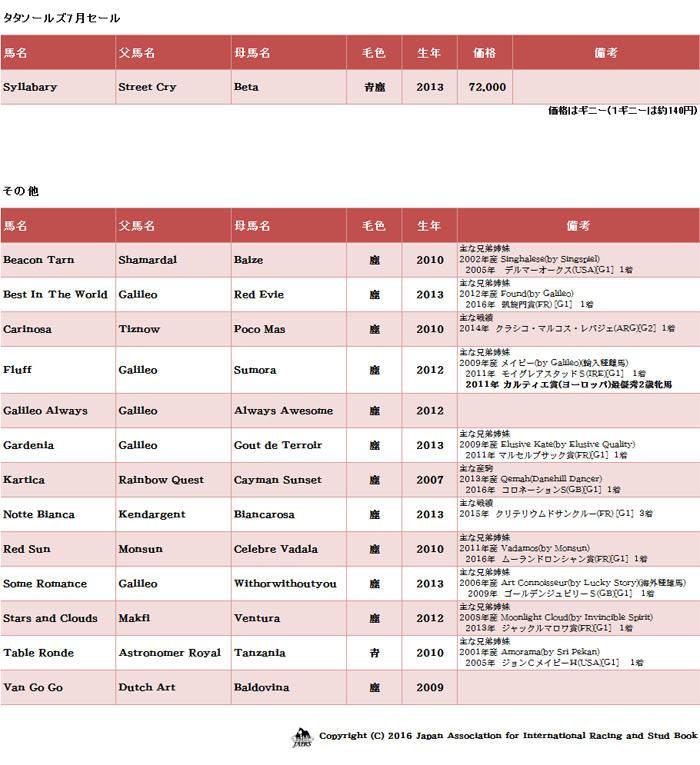The width and height of the screenshot is (700, 765).
Task: Click horse name Kartica
Action: [x=24, y=480]
